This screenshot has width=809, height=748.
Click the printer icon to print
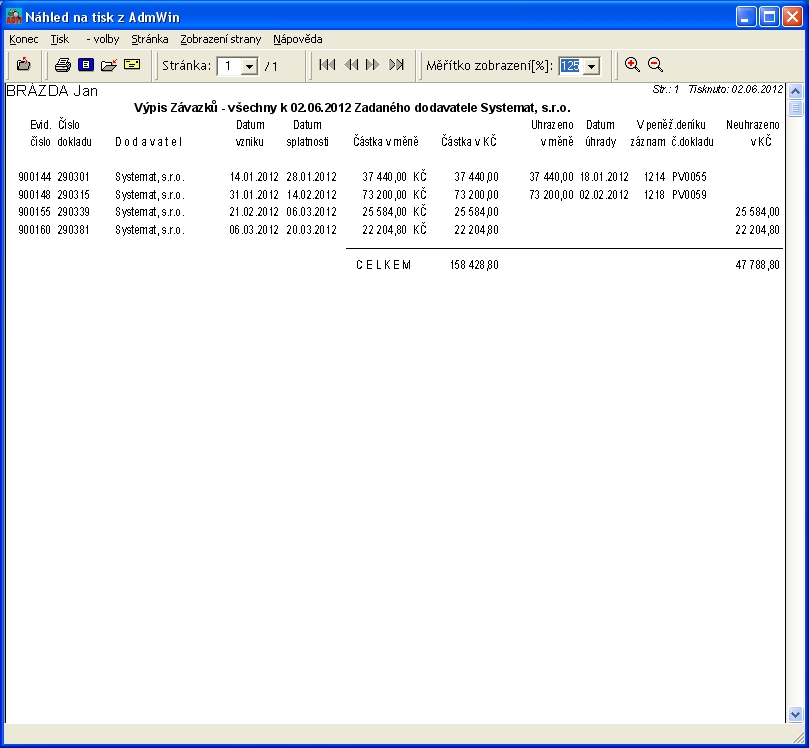tap(63, 65)
